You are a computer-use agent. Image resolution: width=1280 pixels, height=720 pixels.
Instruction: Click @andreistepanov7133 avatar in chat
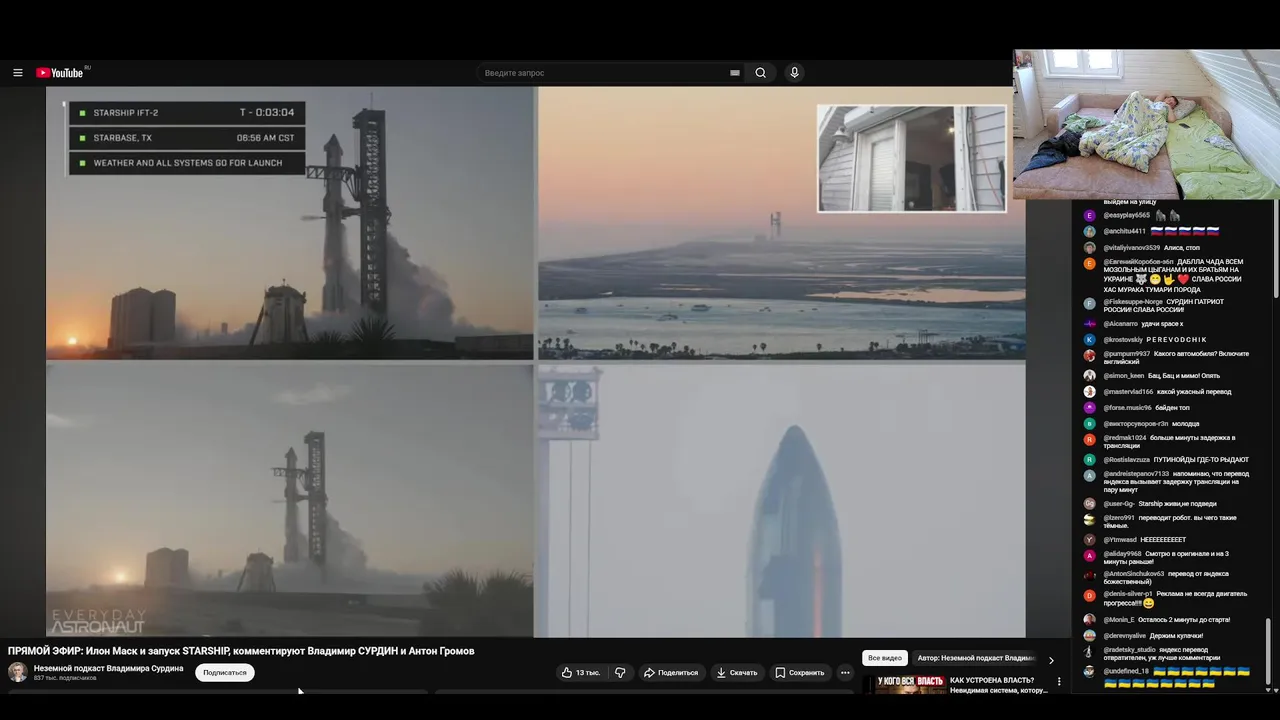[x=1090, y=475]
